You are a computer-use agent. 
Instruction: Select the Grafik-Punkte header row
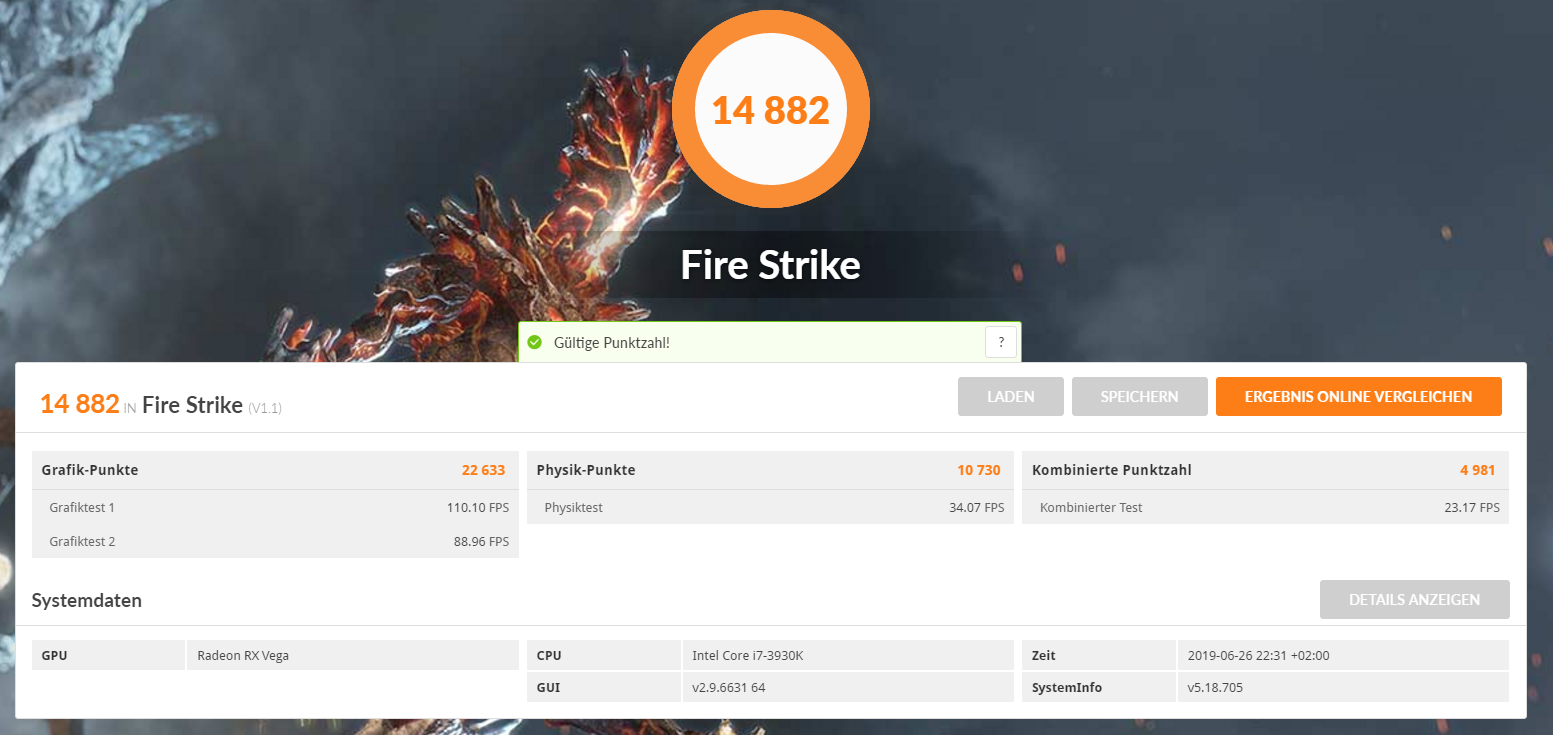pyautogui.click(x=275, y=470)
